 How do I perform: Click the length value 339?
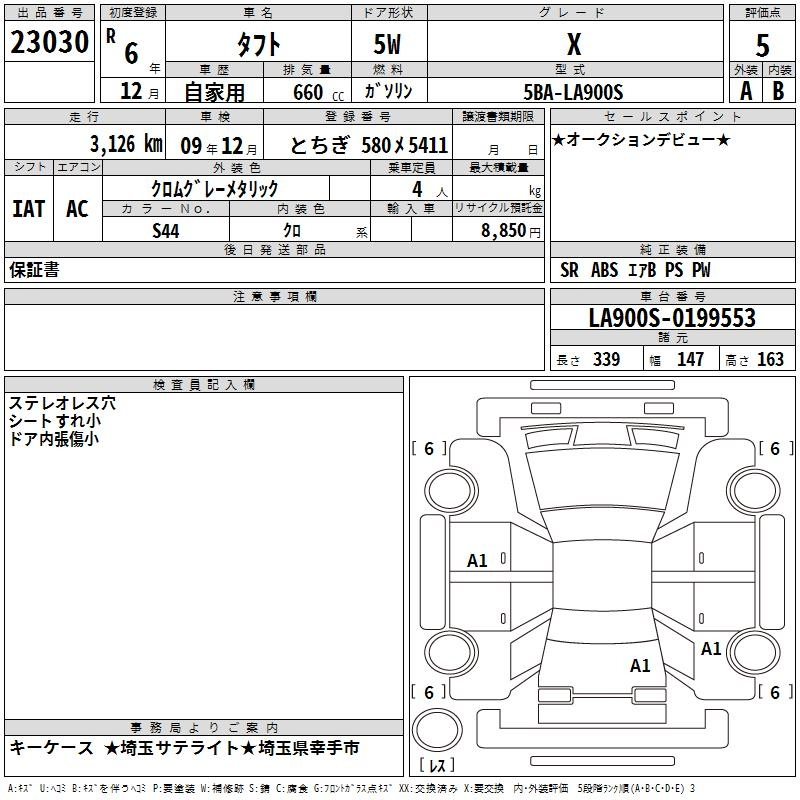pyautogui.click(x=607, y=359)
